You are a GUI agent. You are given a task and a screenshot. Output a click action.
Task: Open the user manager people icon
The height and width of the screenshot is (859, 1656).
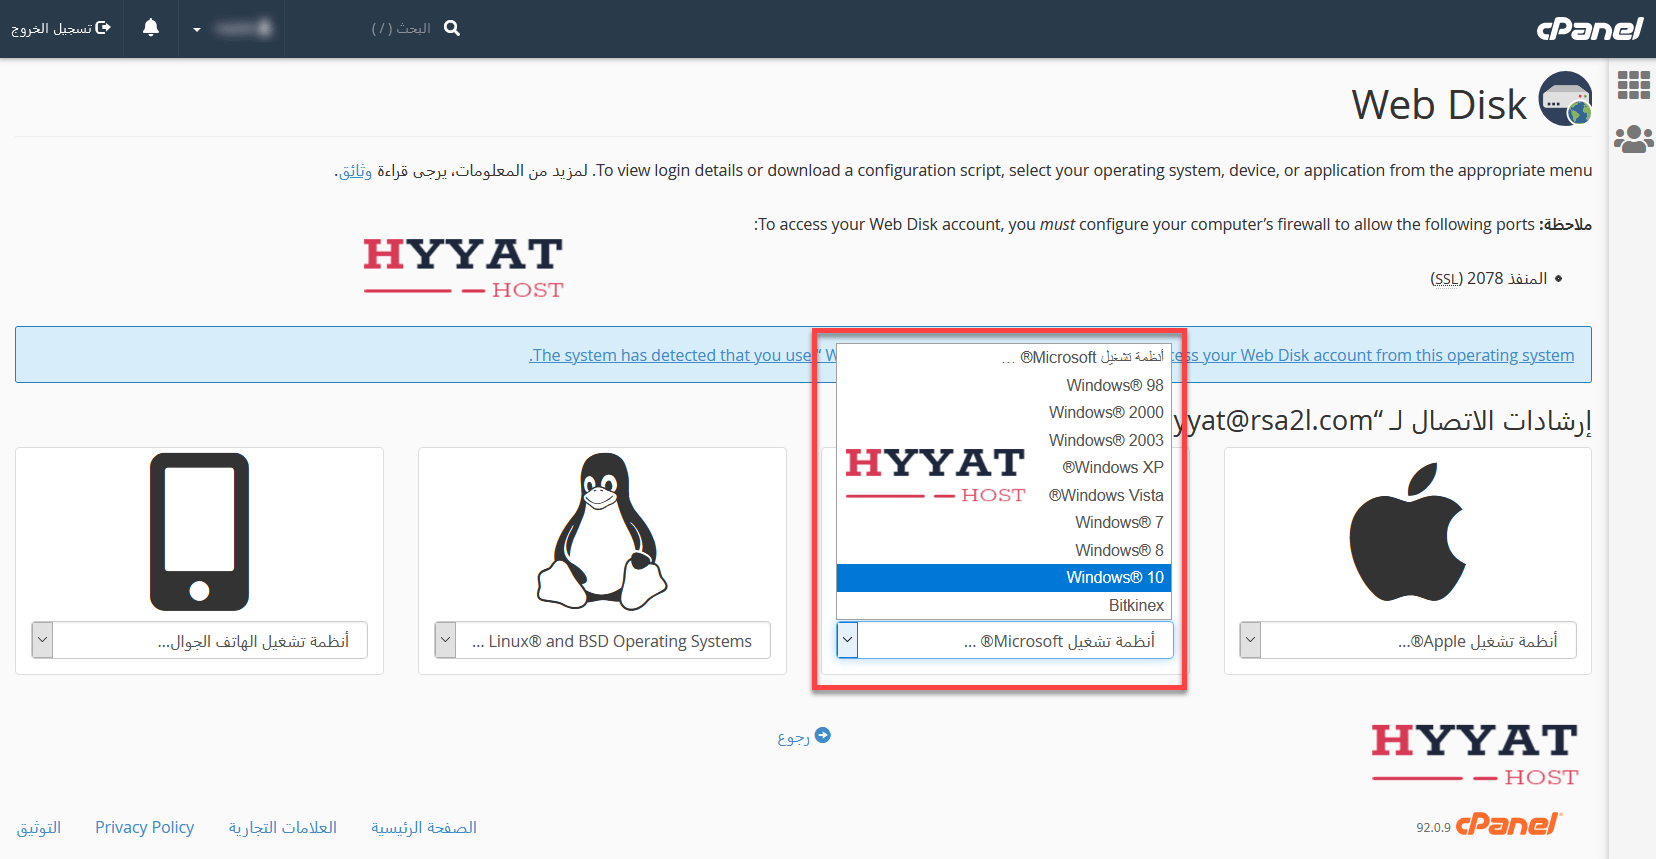pyautogui.click(x=1634, y=139)
